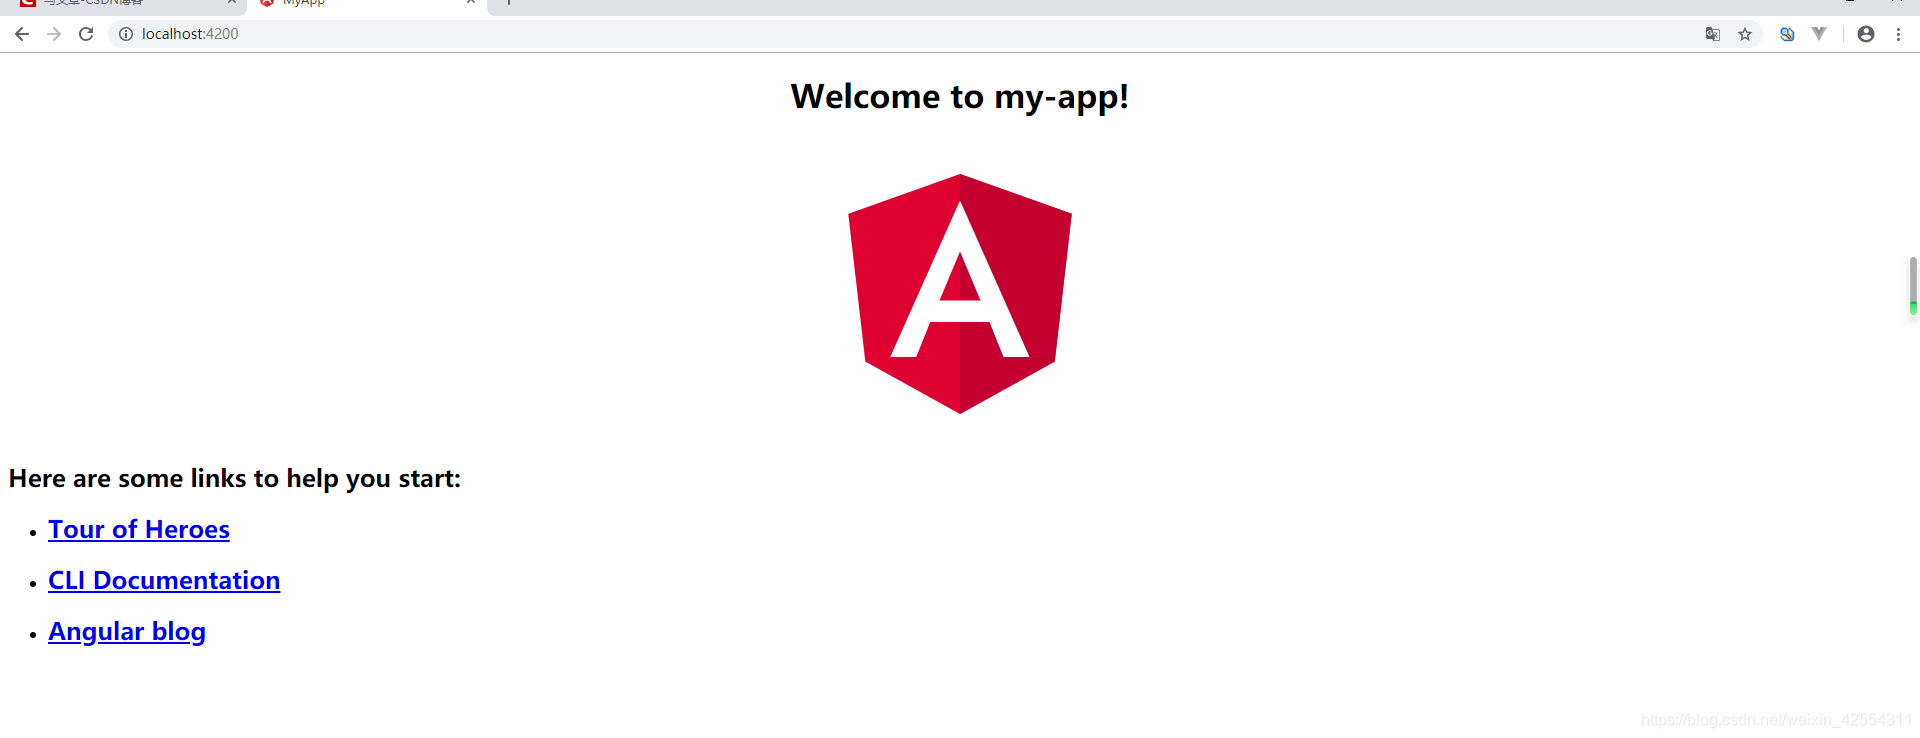
Task: Open the CLI Documentation link
Action: coord(164,581)
